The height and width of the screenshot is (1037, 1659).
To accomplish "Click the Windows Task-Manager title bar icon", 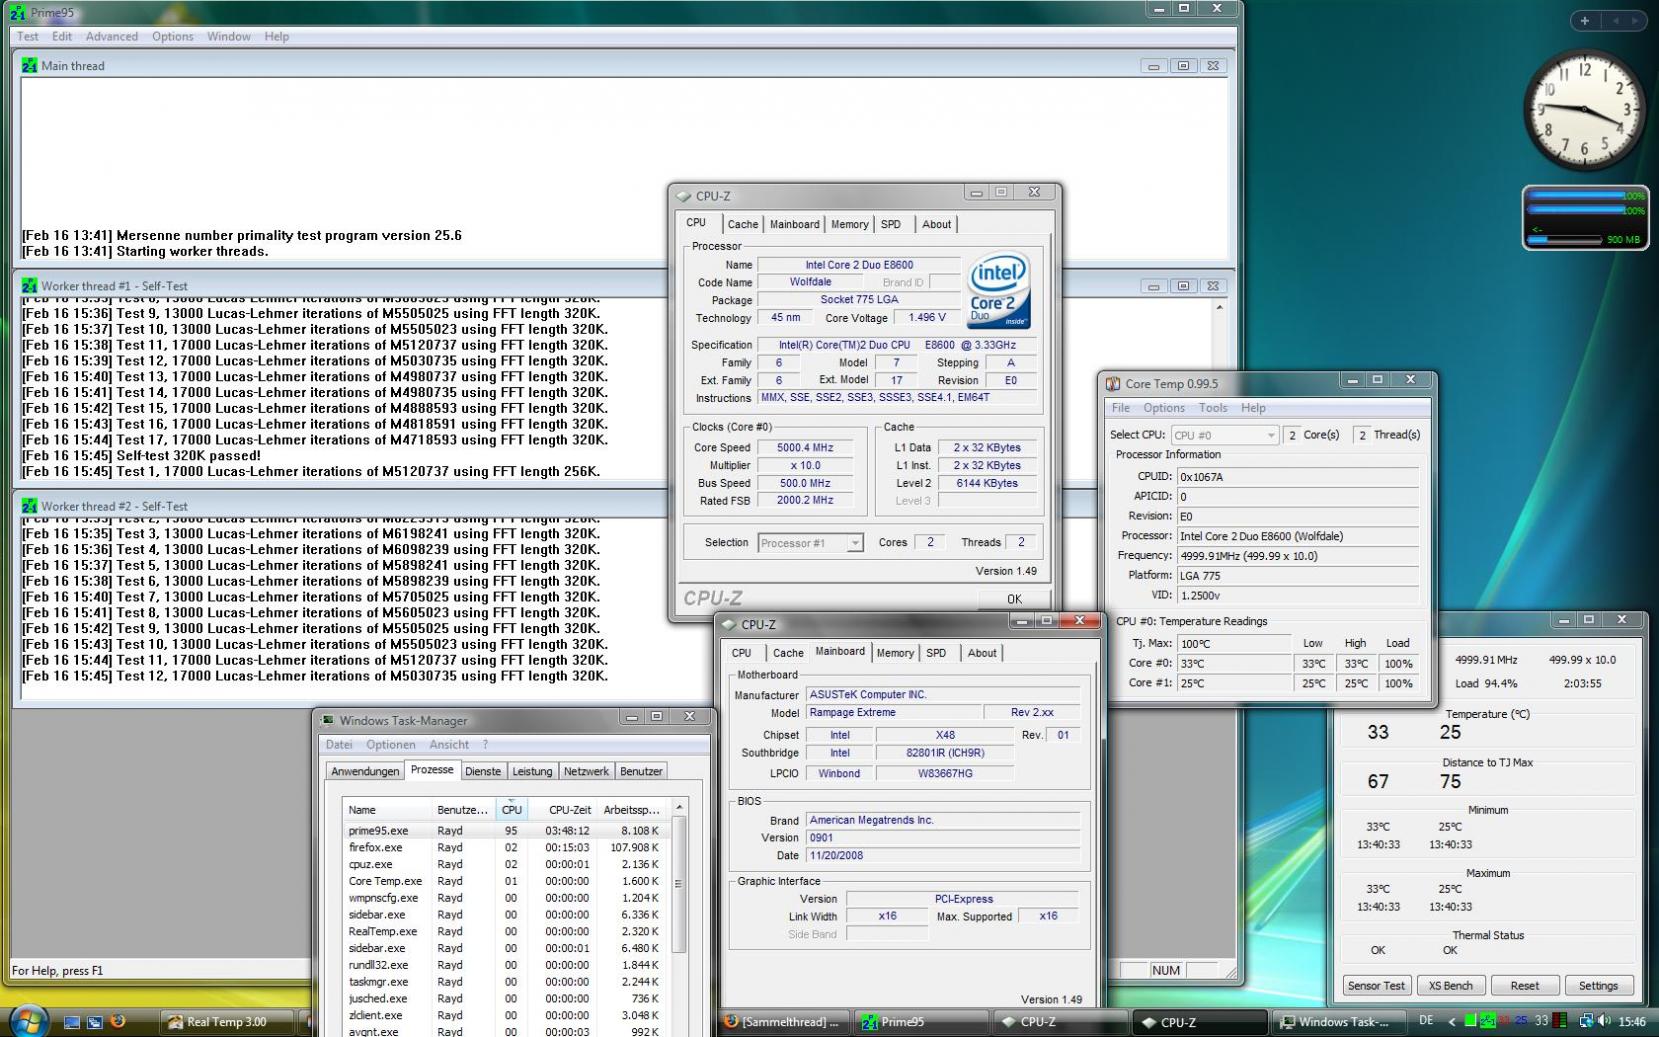I will [x=327, y=719].
